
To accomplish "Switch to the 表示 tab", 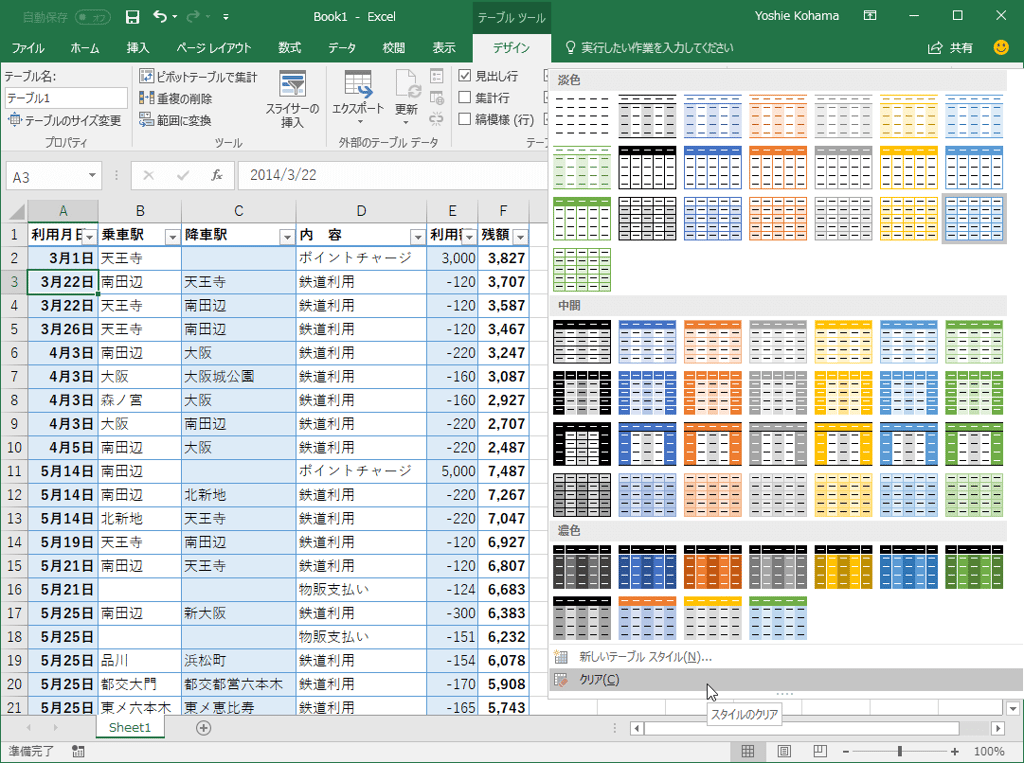I will click(443, 48).
